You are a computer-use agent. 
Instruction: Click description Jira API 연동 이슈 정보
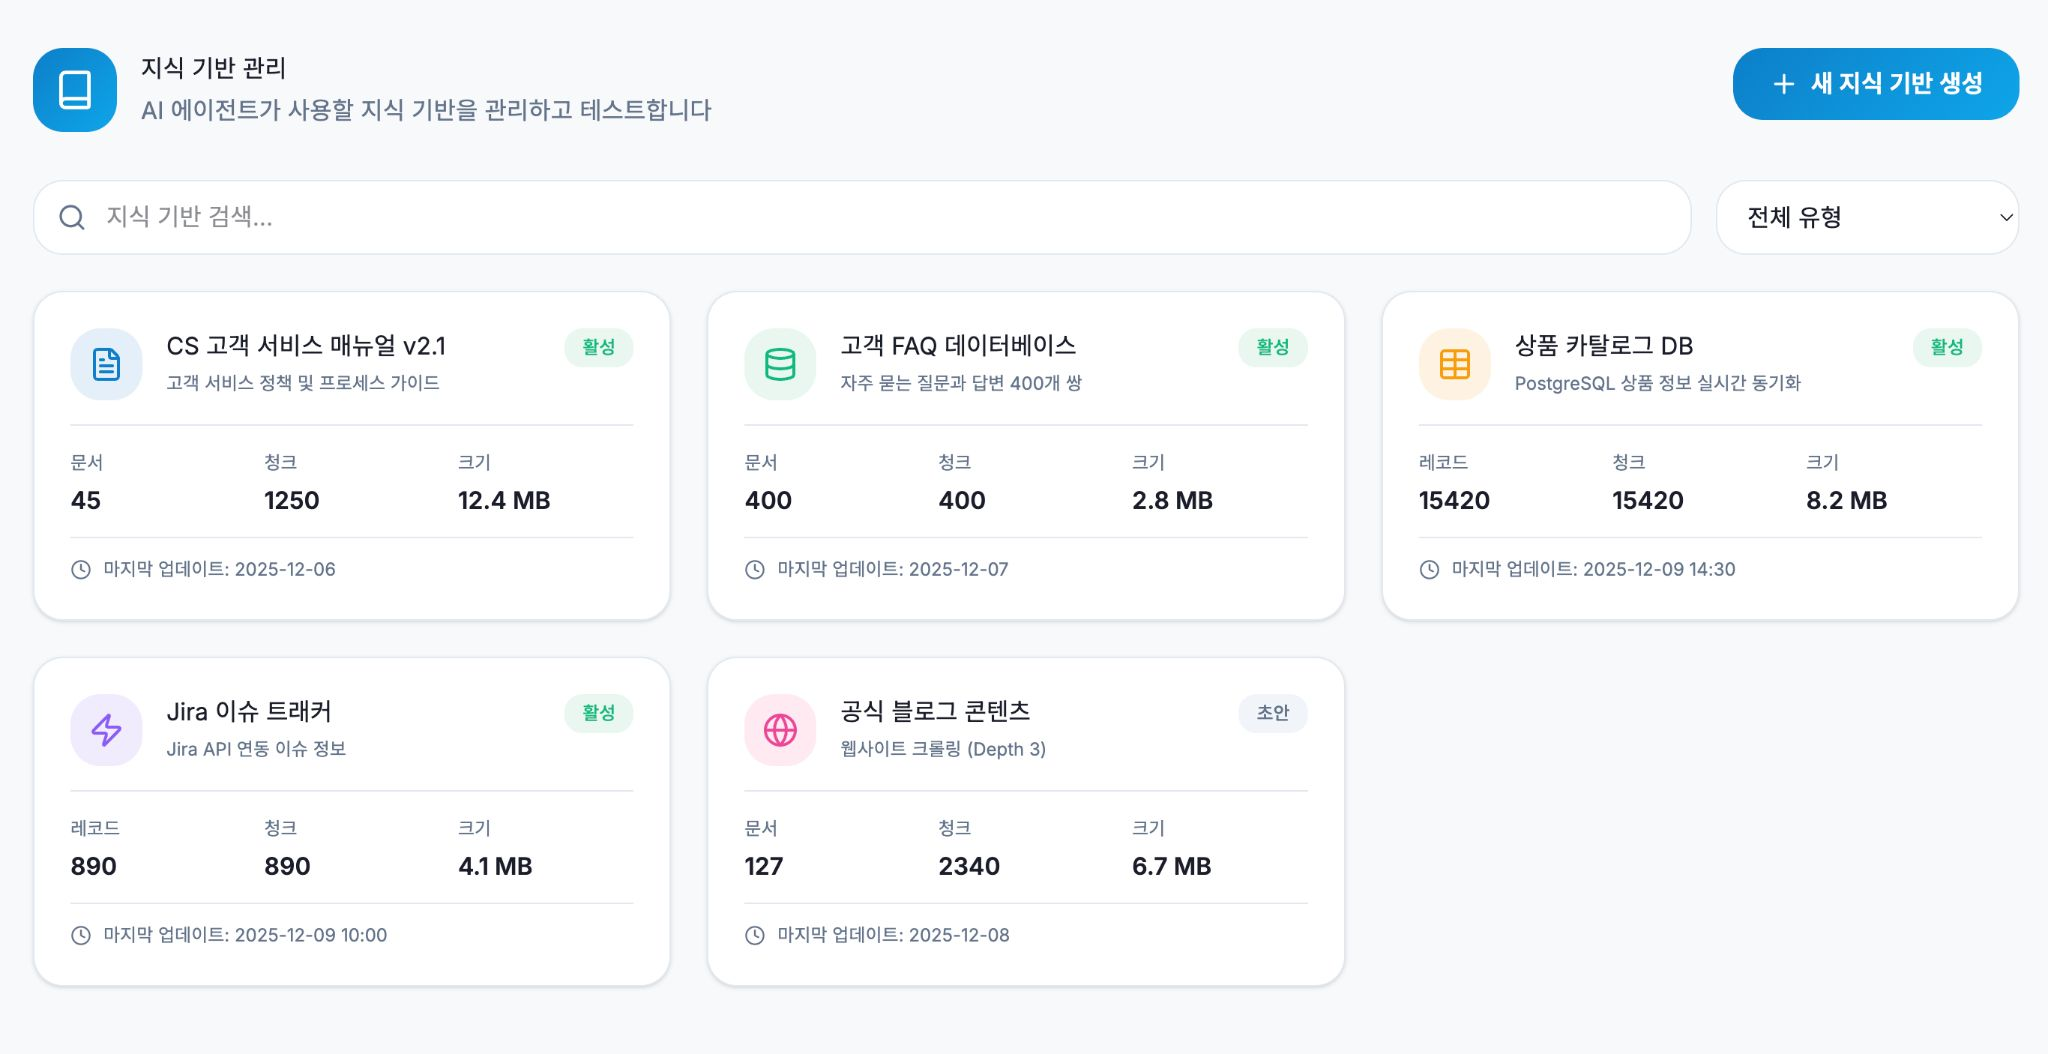pyautogui.click(x=256, y=749)
